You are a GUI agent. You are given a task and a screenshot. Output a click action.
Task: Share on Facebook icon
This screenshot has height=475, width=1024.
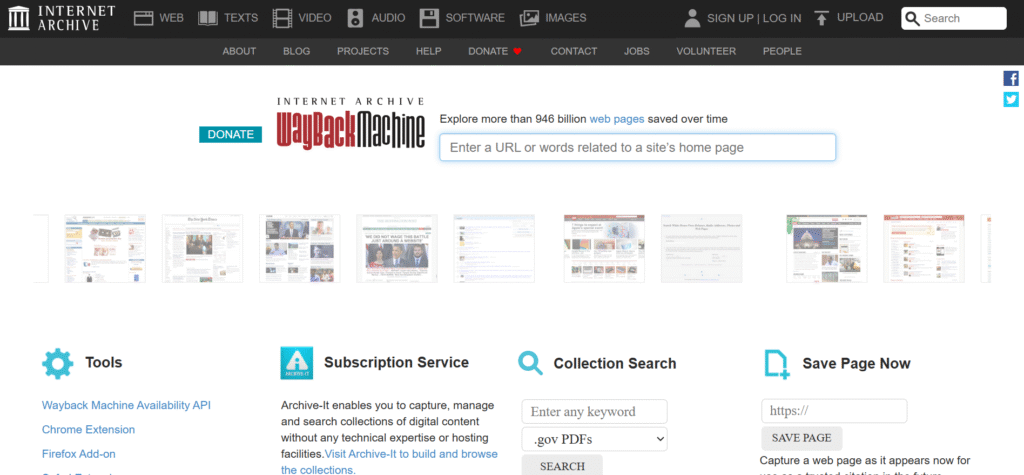1011,79
